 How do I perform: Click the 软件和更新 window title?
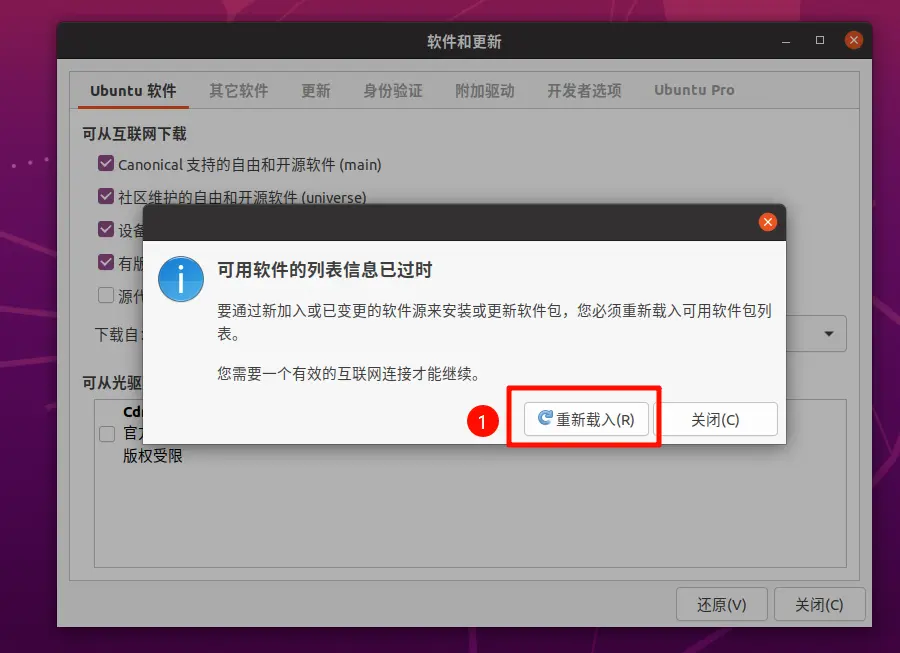tap(464, 41)
